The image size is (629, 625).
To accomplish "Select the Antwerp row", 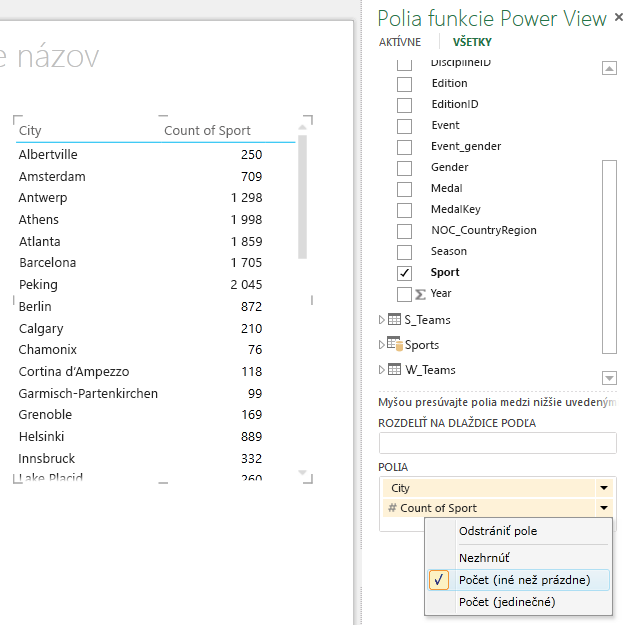I will click(140, 198).
